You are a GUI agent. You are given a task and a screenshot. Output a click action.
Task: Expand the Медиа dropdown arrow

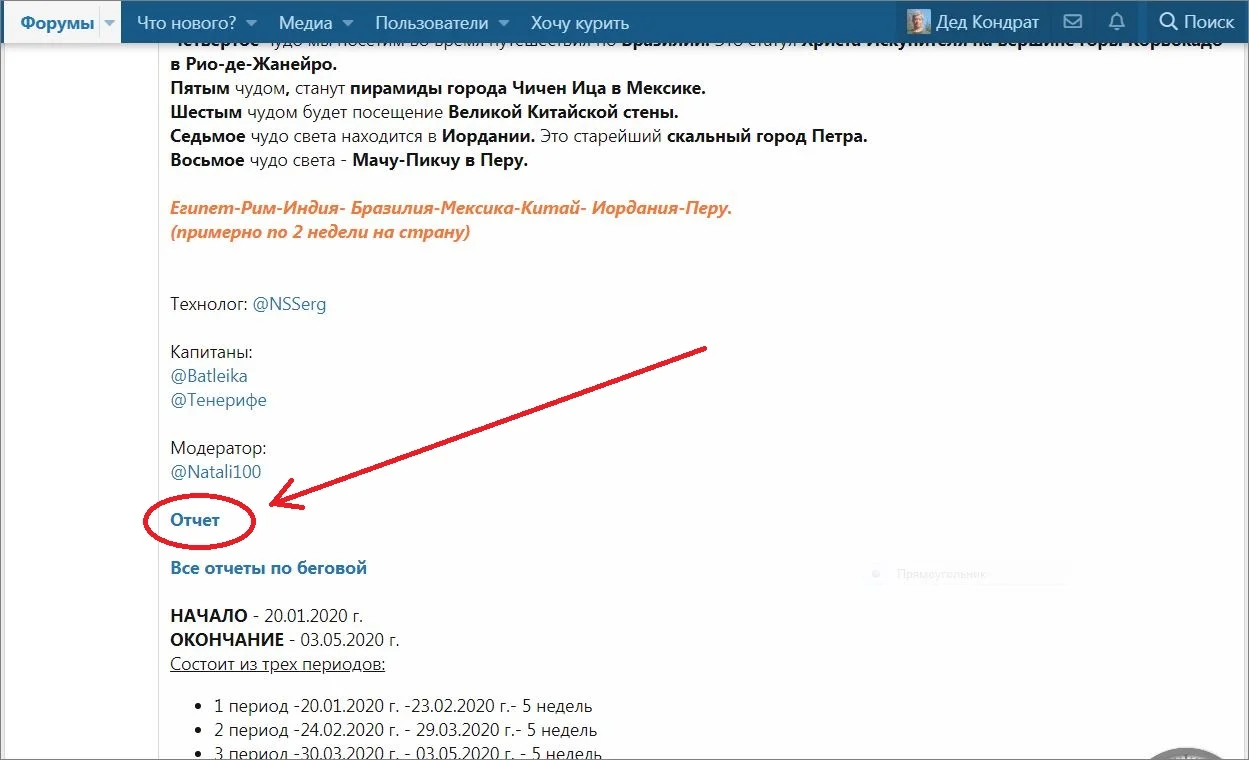(x=347, y=23)
